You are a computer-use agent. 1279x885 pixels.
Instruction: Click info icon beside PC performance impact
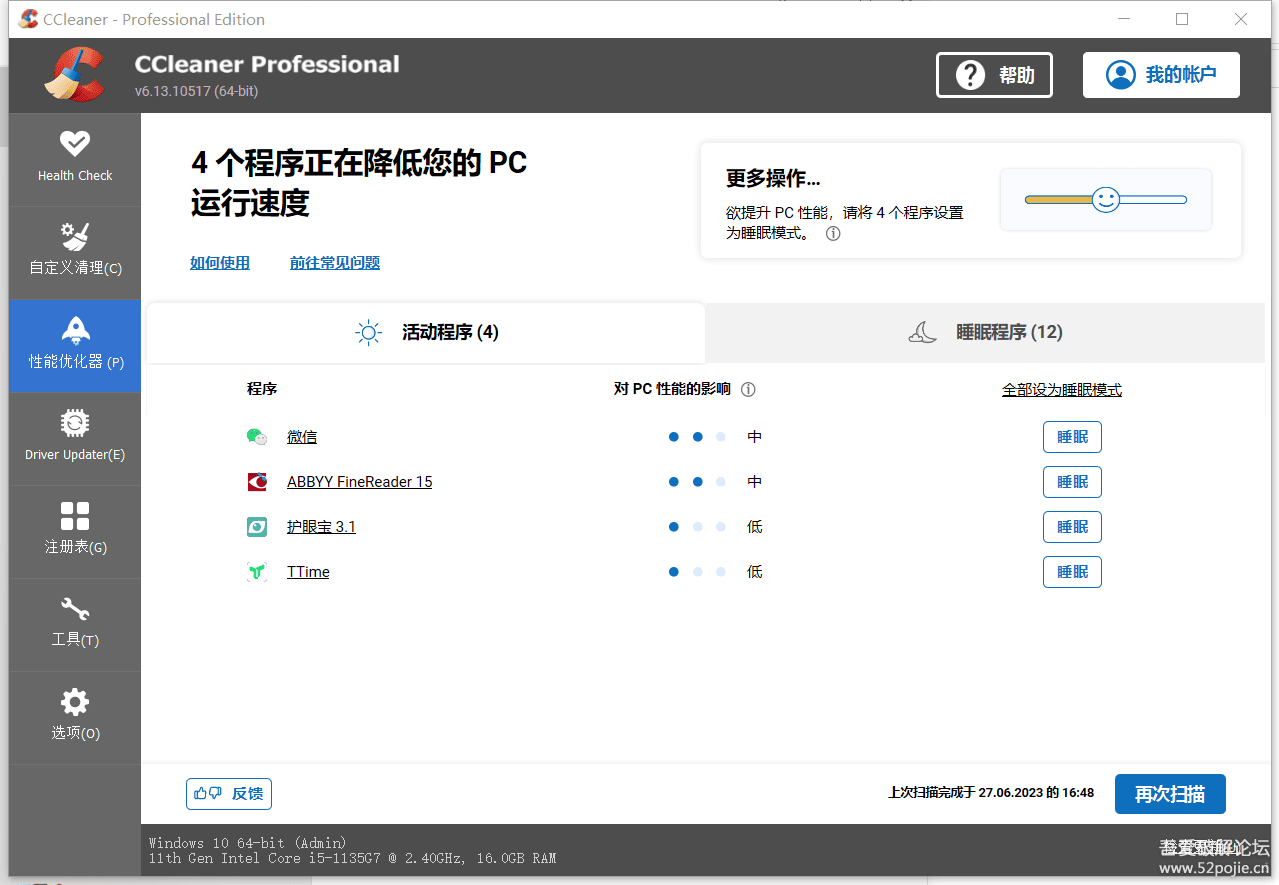coord(748,390)
